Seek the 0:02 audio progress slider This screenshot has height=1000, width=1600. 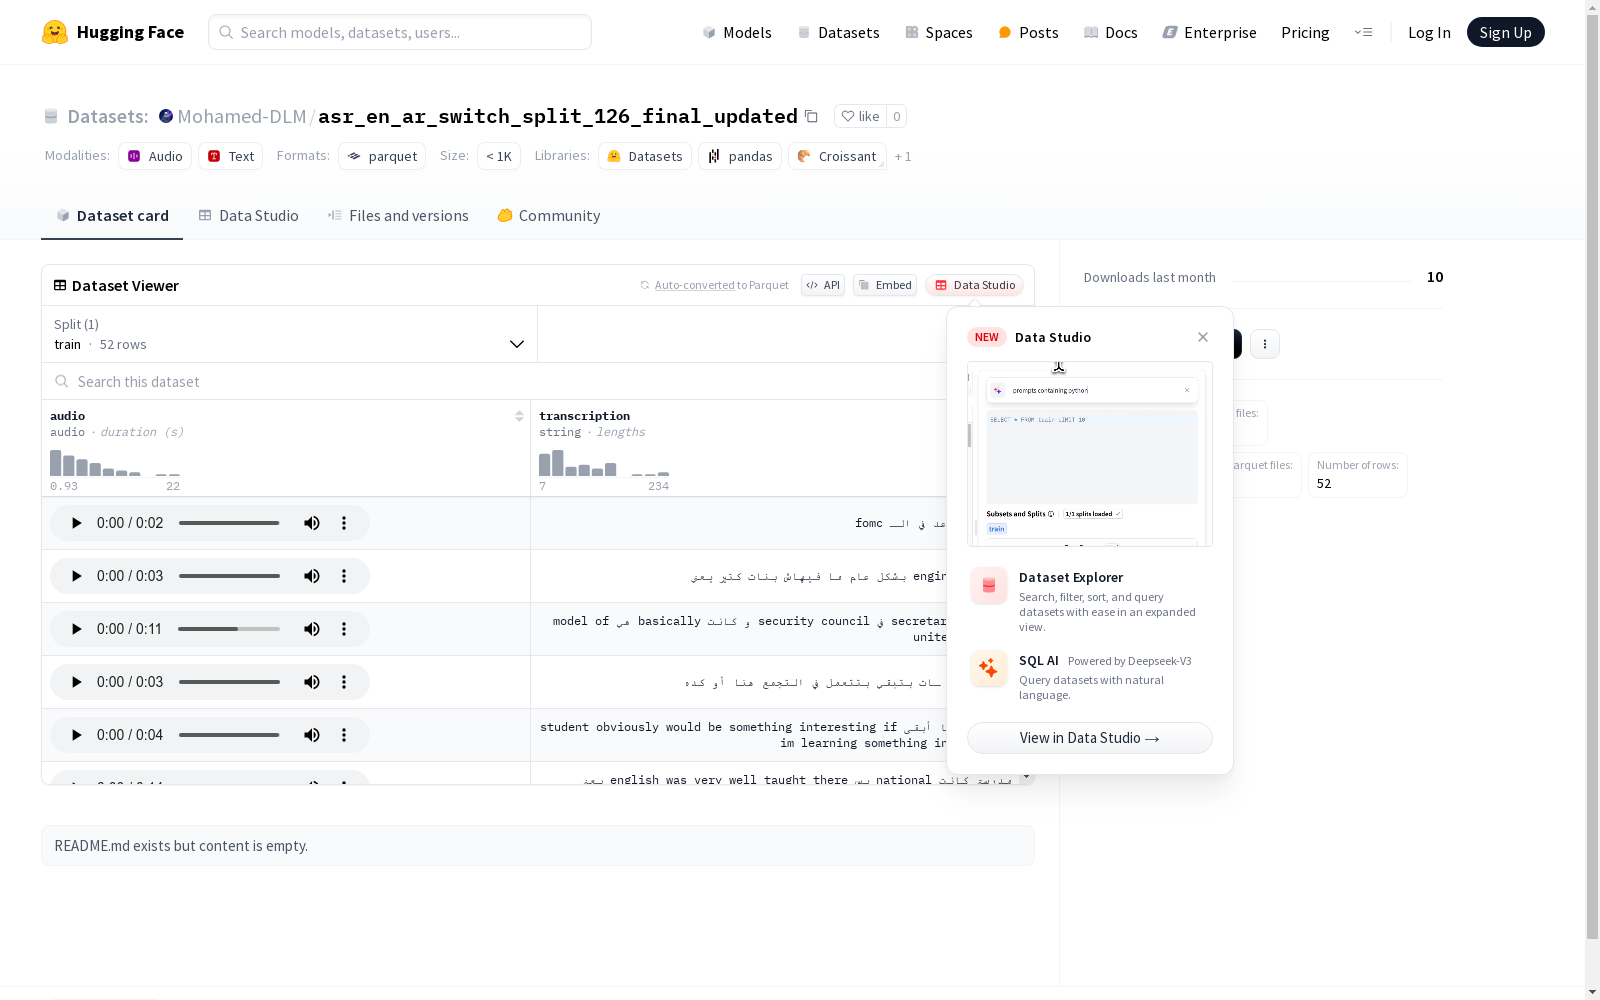point(229,523)
